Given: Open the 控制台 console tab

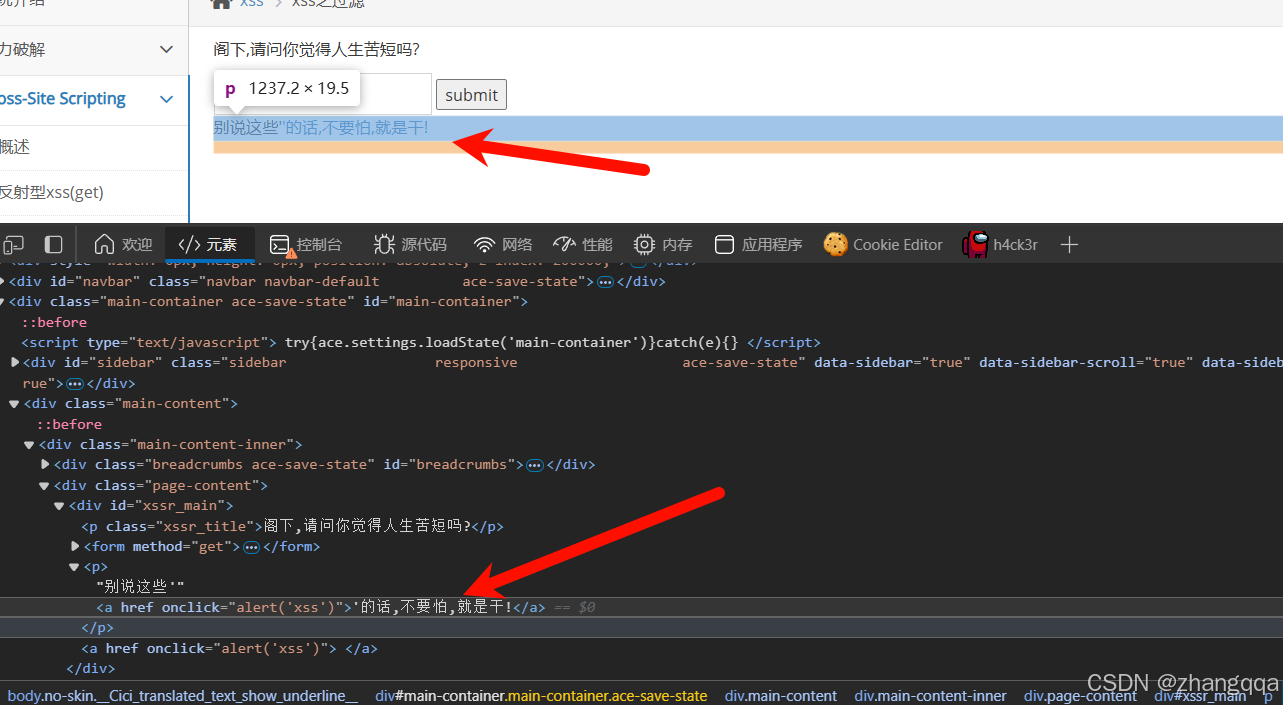Looking at the screenshot, I should click(x=306, y=245).
